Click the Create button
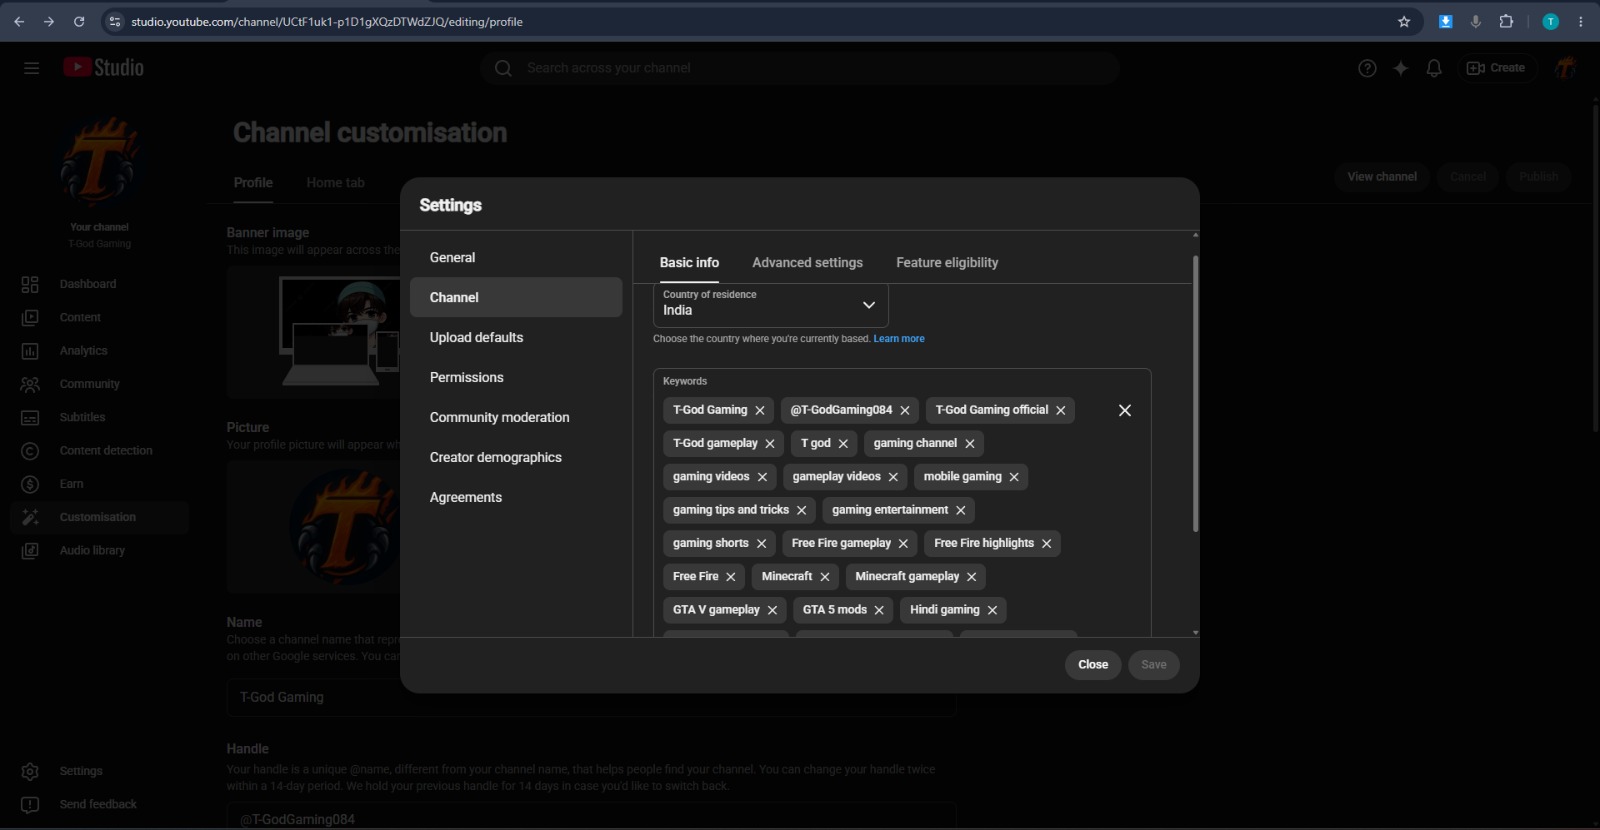The width and height of the screenshot is (1600, 830). point(1496,68)
